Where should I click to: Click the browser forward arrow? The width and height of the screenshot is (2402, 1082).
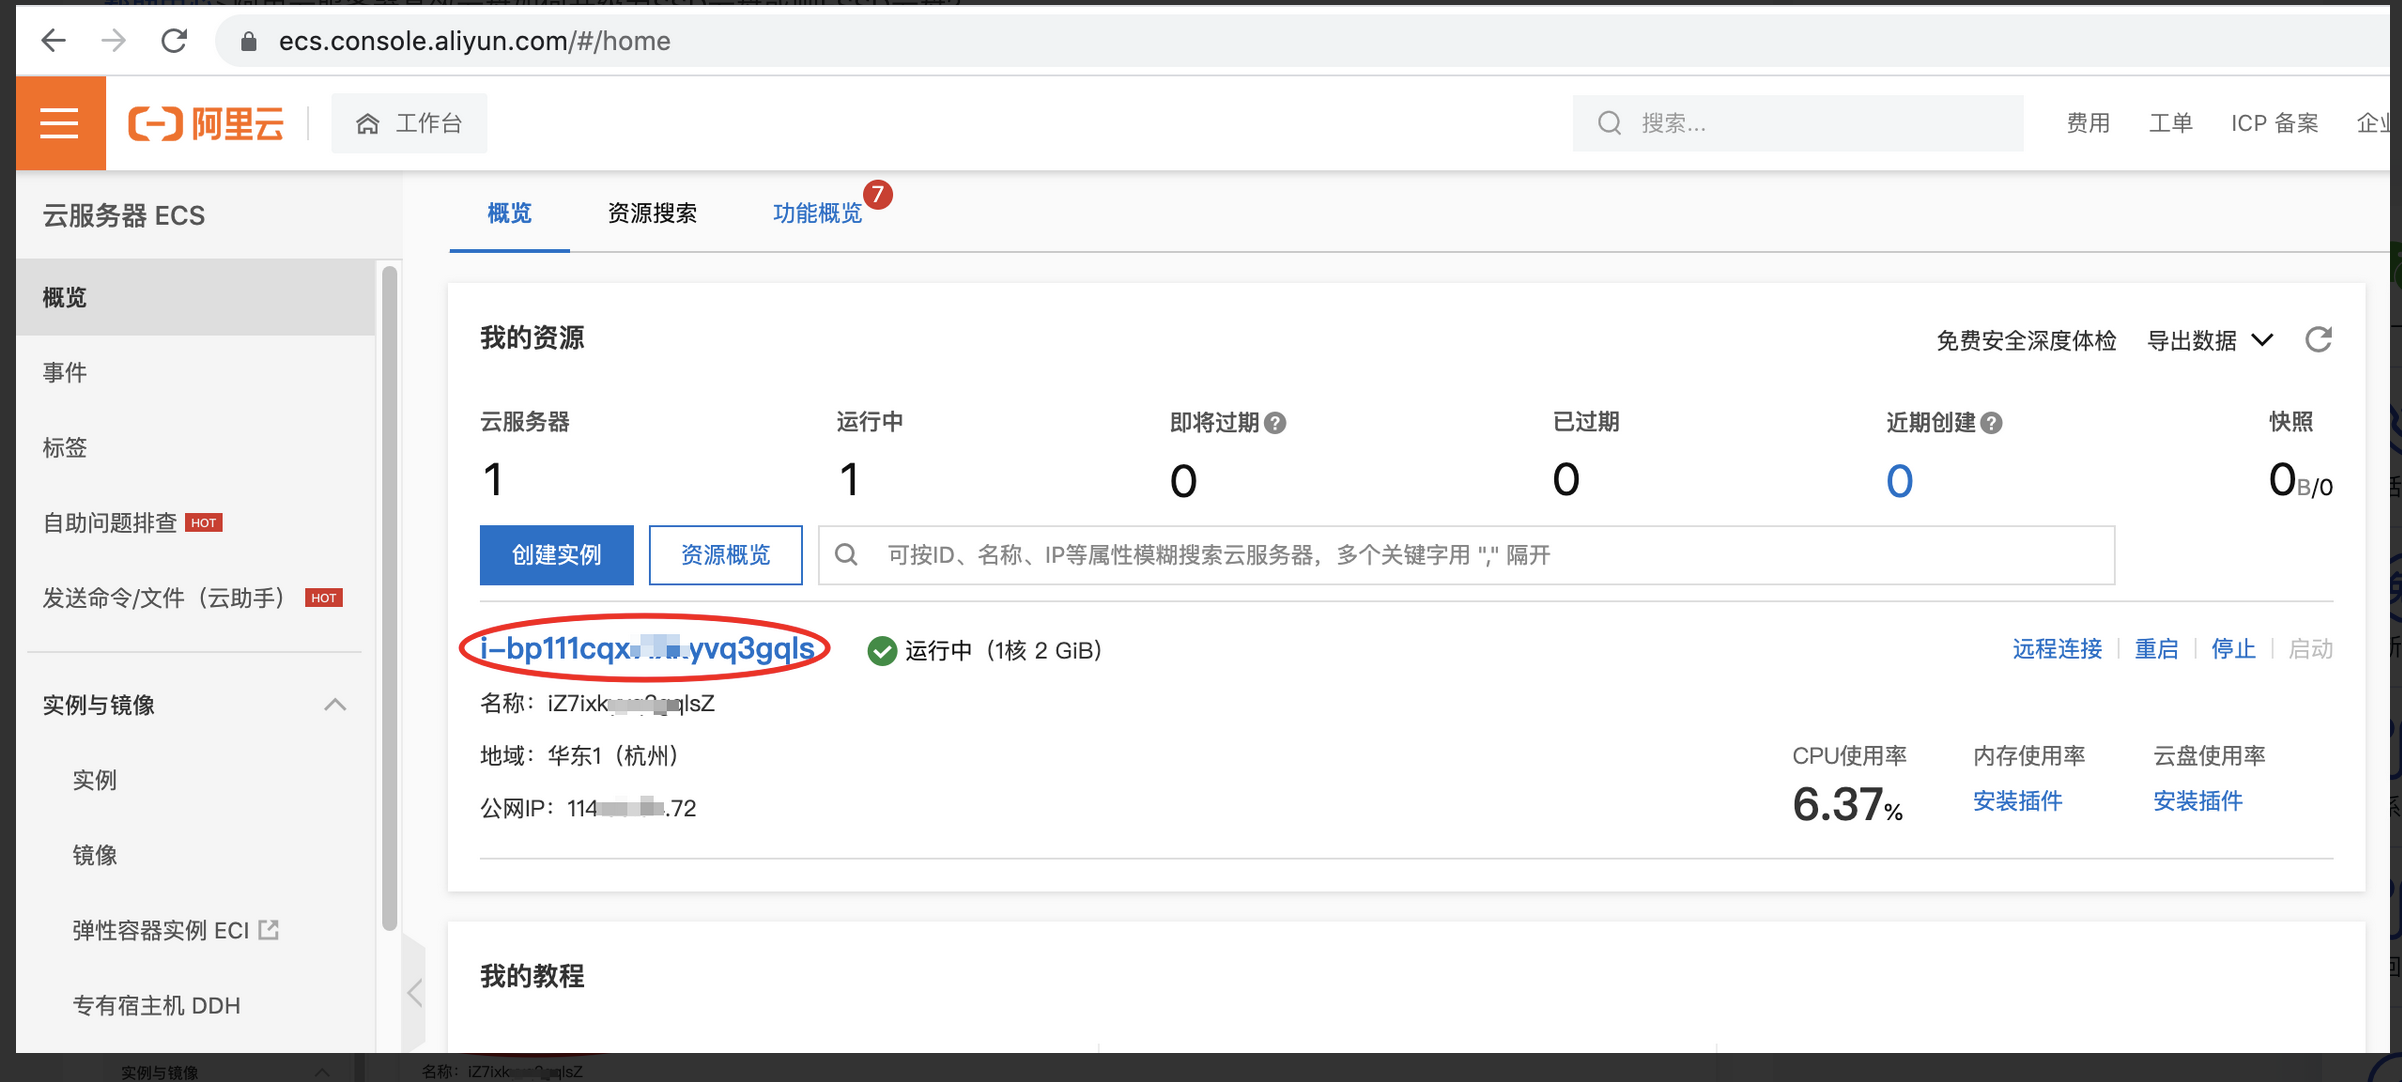coord(114,40)
